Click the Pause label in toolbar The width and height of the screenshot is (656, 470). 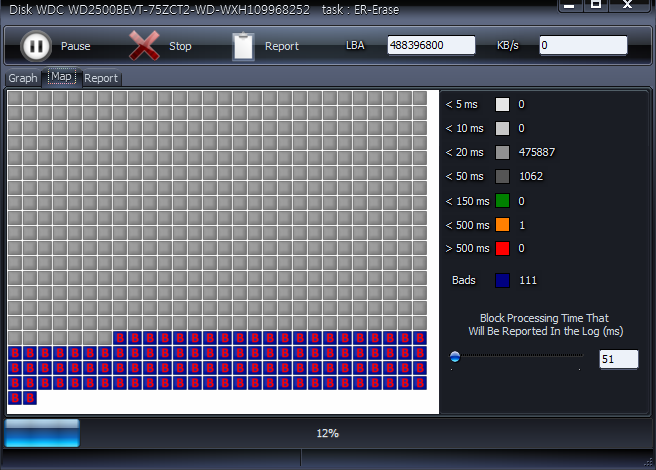[x=76, y=46]
